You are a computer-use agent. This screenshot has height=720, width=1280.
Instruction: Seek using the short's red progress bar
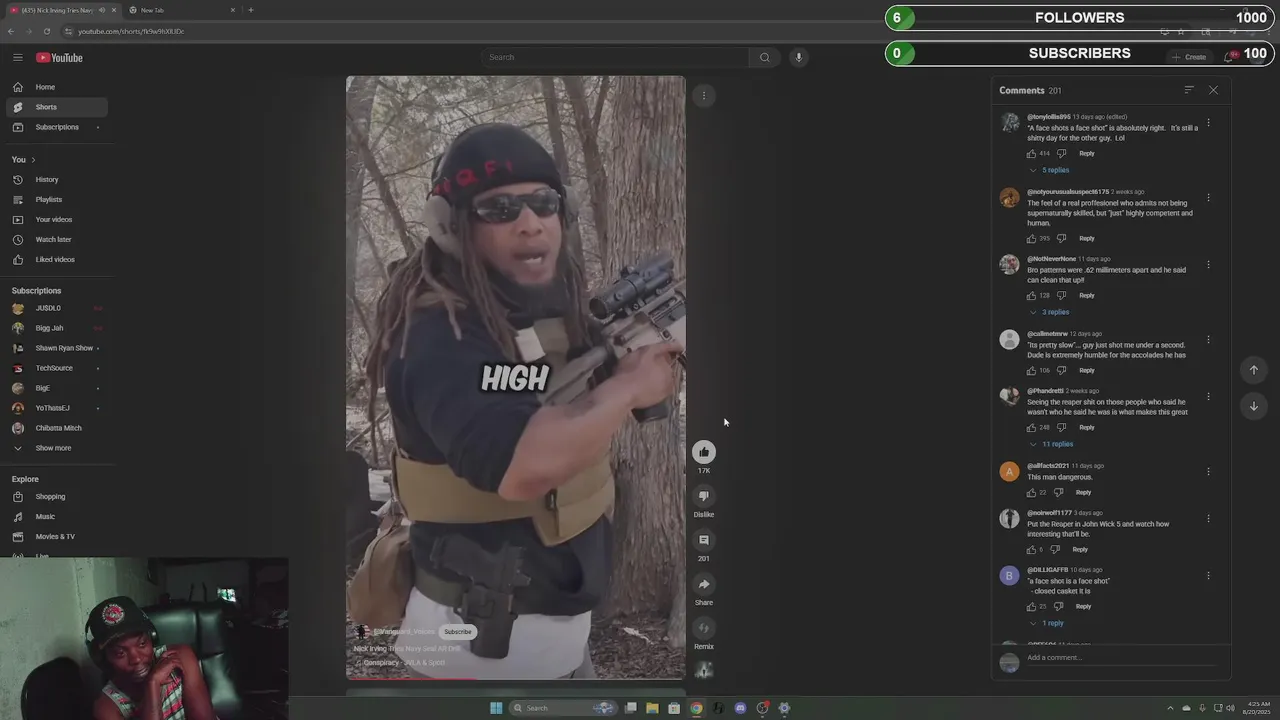[x=516, y=680]
